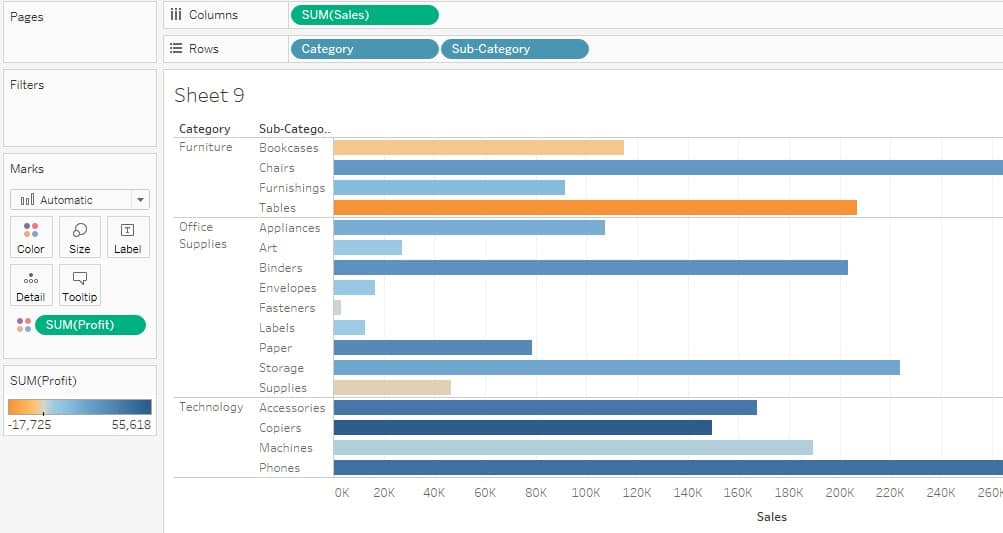Image resolution: width=1003 pixels, height=533 pixels.
Task: Select the Sub-Category pill in Rows
Action: [x=514, y=49]
